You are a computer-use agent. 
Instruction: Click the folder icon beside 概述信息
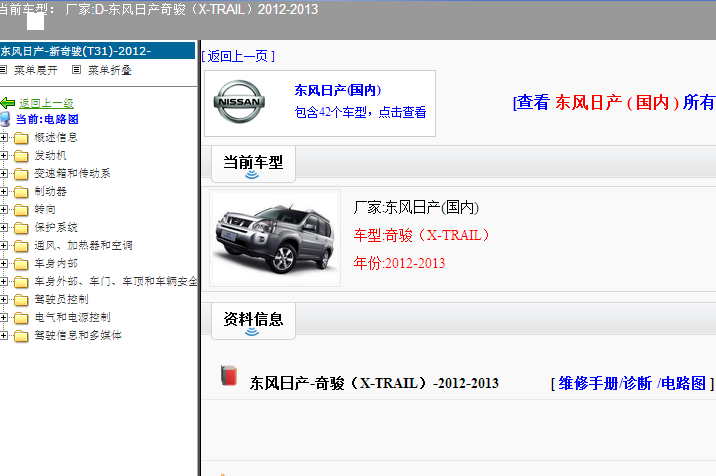21,138
